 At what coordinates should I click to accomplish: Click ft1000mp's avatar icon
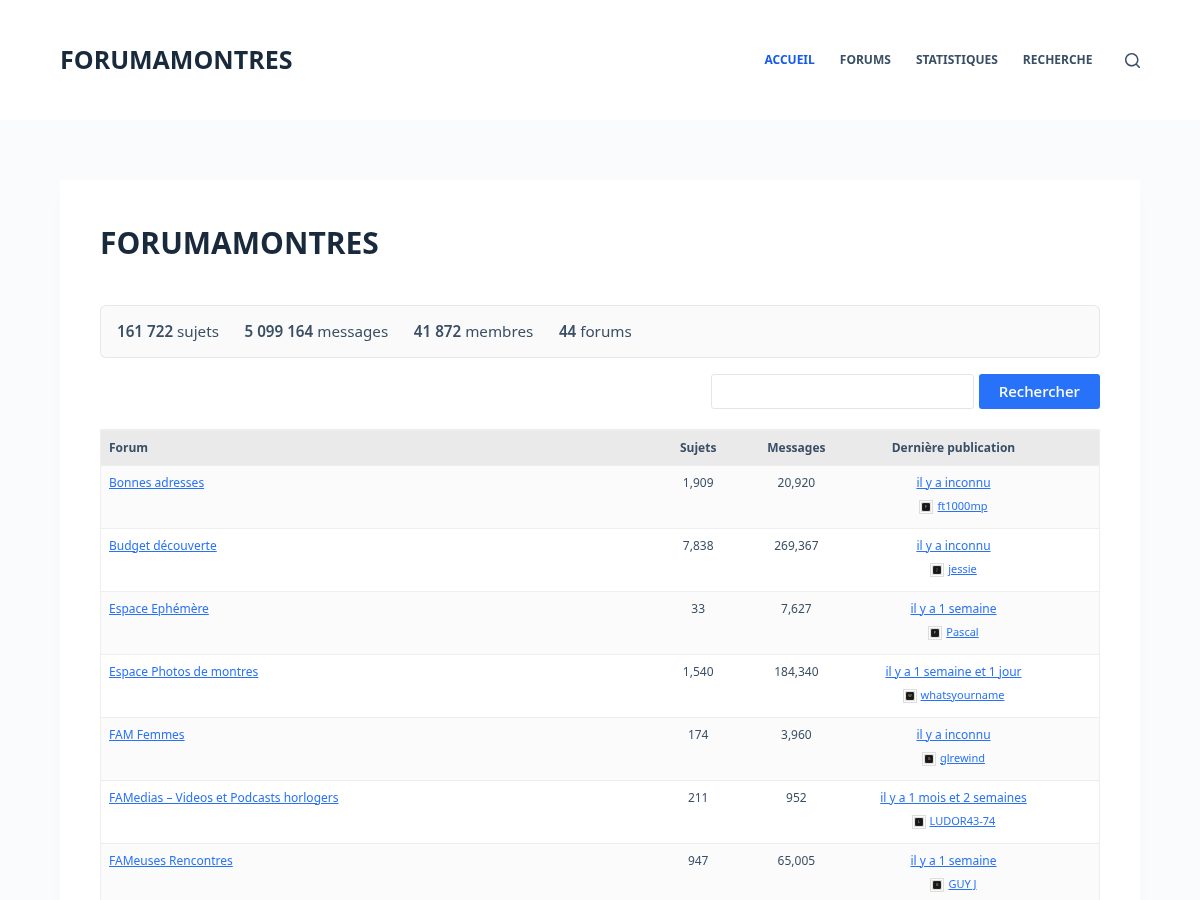pos(926,507)
